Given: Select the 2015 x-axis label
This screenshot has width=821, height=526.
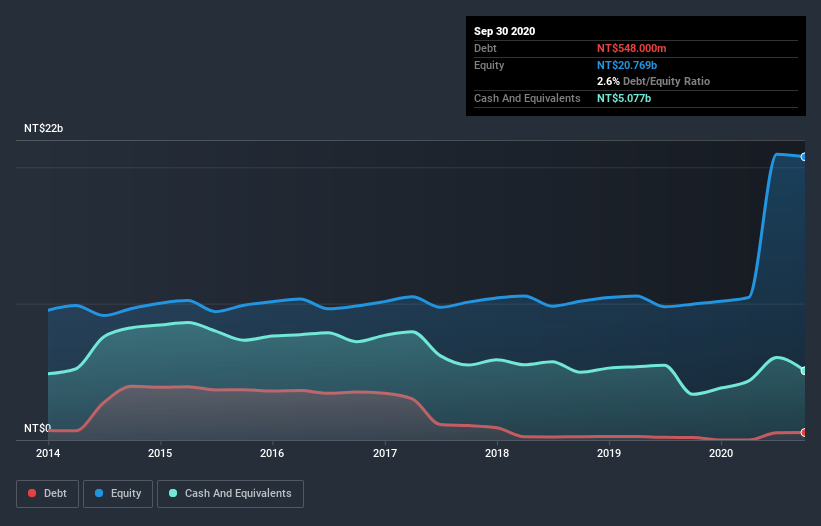Looking at the screenshot, I should coord(160,453).
